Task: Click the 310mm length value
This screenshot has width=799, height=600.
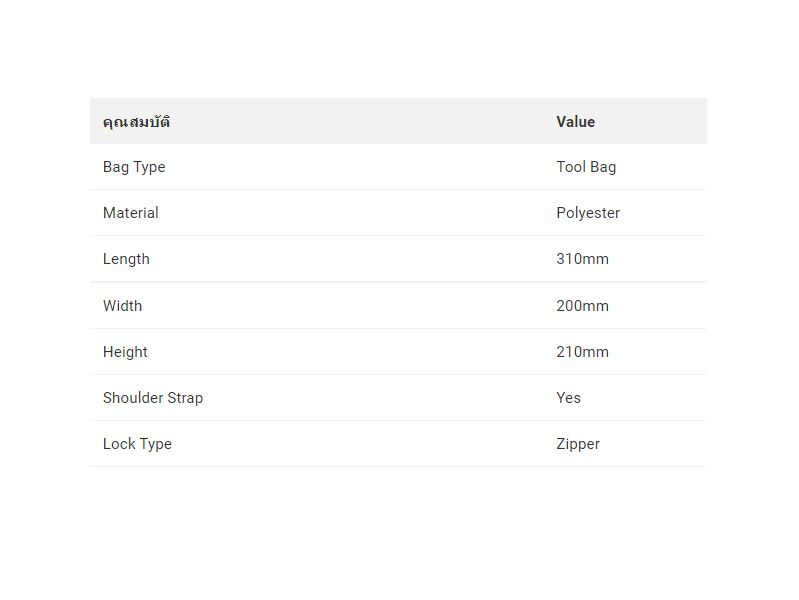Action: tap(582, 259)
